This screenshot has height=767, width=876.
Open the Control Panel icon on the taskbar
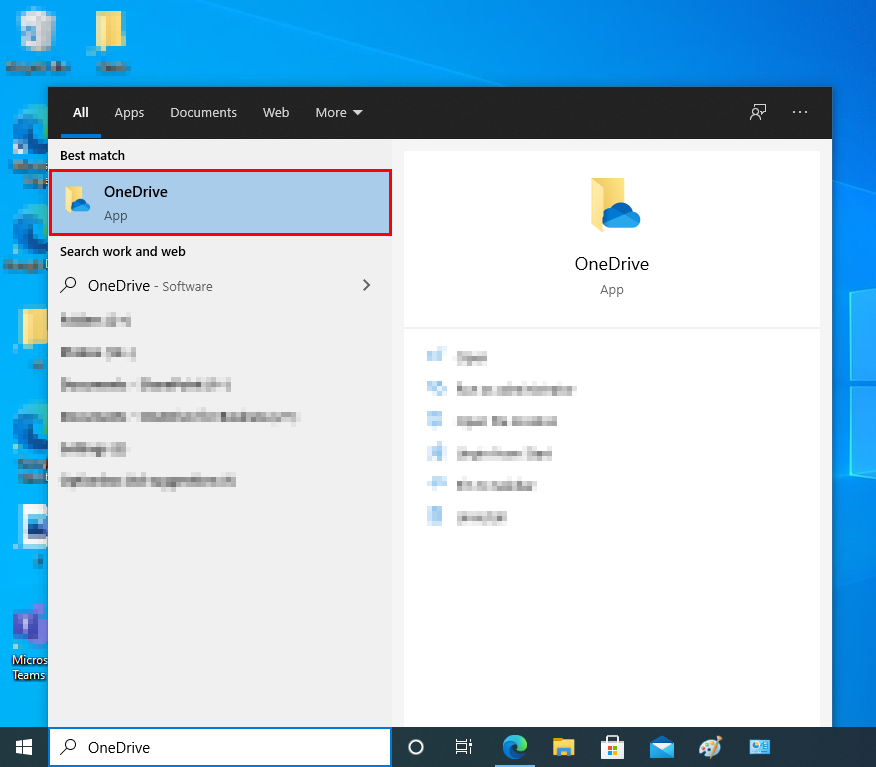tap(760, 747)
